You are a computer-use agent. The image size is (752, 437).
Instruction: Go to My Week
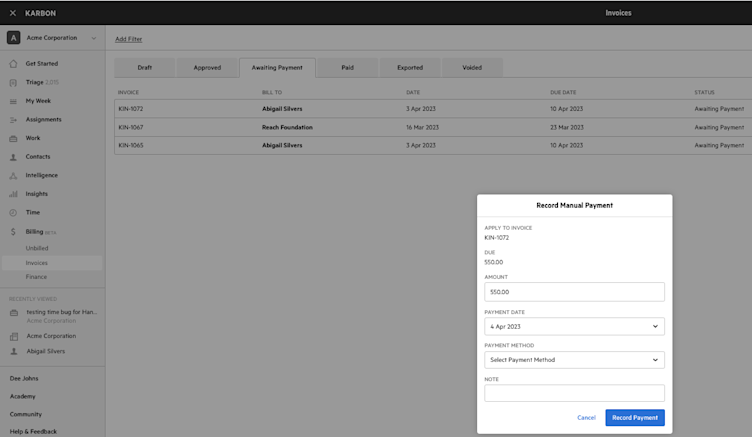[38, 101]
